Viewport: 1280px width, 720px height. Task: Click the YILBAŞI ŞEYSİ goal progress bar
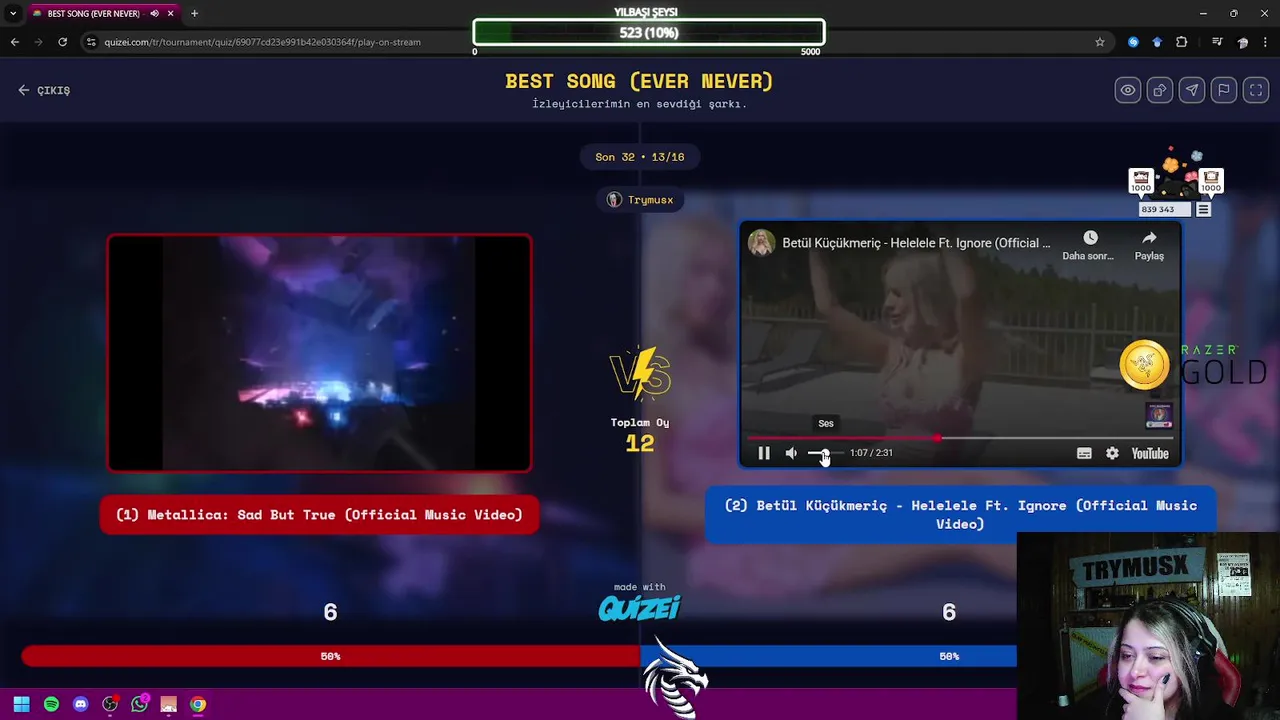(649, 33)
